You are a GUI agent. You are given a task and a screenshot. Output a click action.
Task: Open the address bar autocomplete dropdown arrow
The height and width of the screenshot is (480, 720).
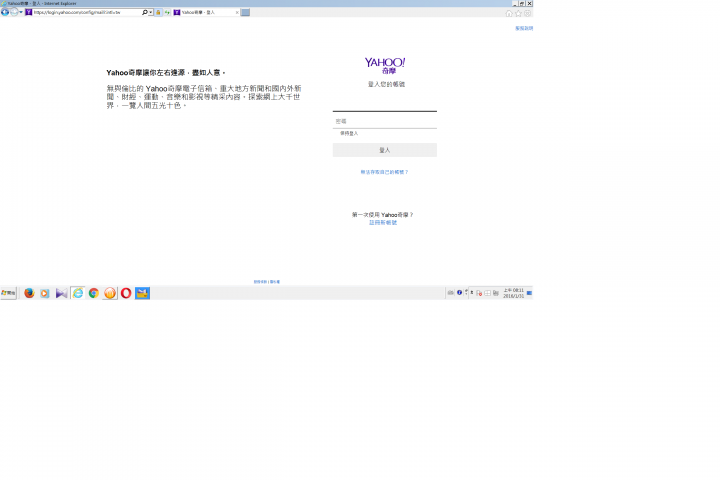pos(151,12)
